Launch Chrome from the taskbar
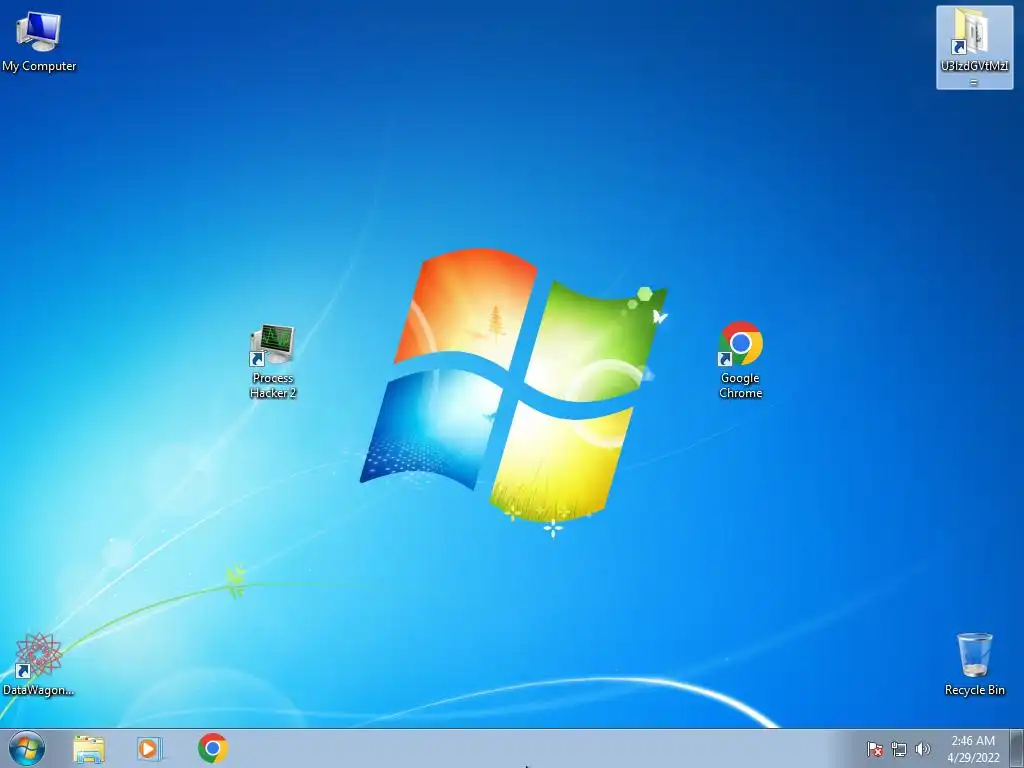This screenshot has width=1024, height=768. point(212,748)
